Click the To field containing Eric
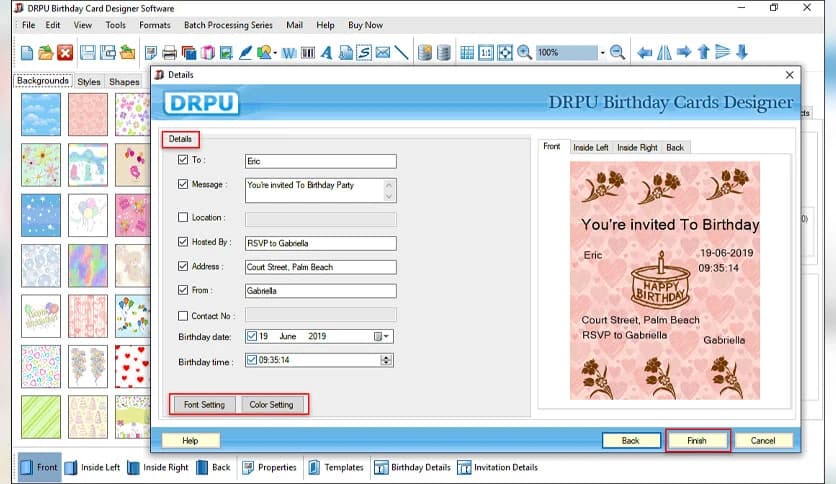This screenshot has height=484, width=836. pos(320,161)
